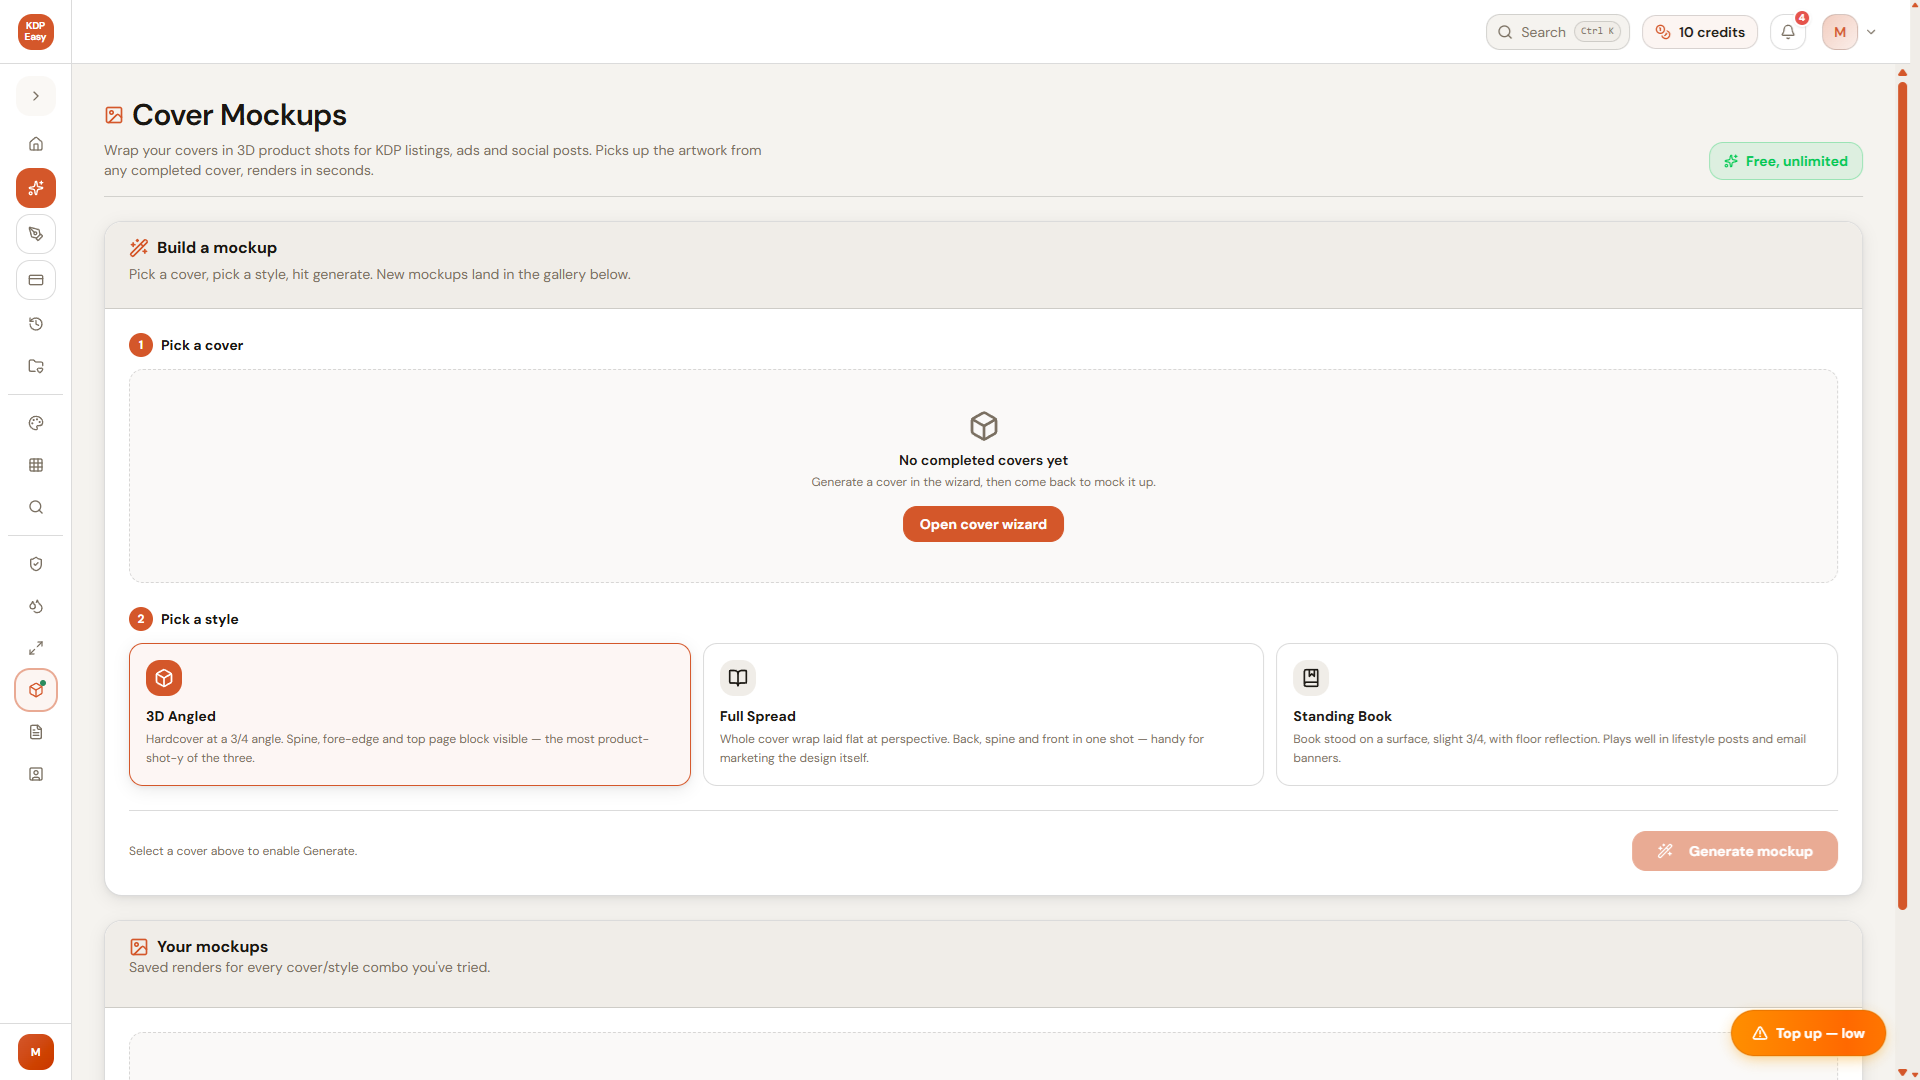Select the cube mockups sidebar icon
Image resolution: width=1920 pixels, height=1080 pixels.
36,690
